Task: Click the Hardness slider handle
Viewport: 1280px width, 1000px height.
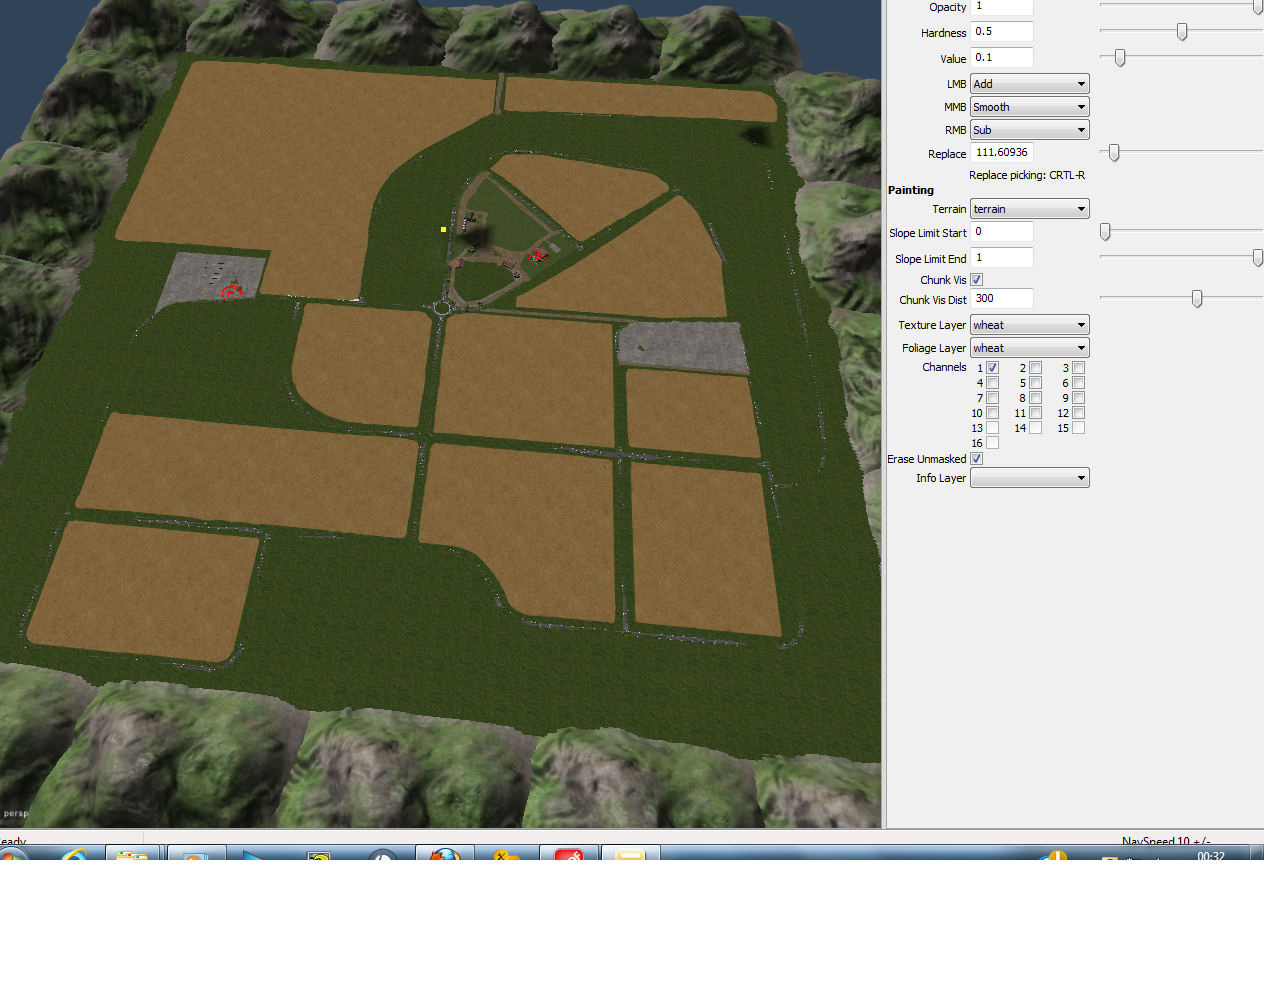Action: tap(1181, 32)
